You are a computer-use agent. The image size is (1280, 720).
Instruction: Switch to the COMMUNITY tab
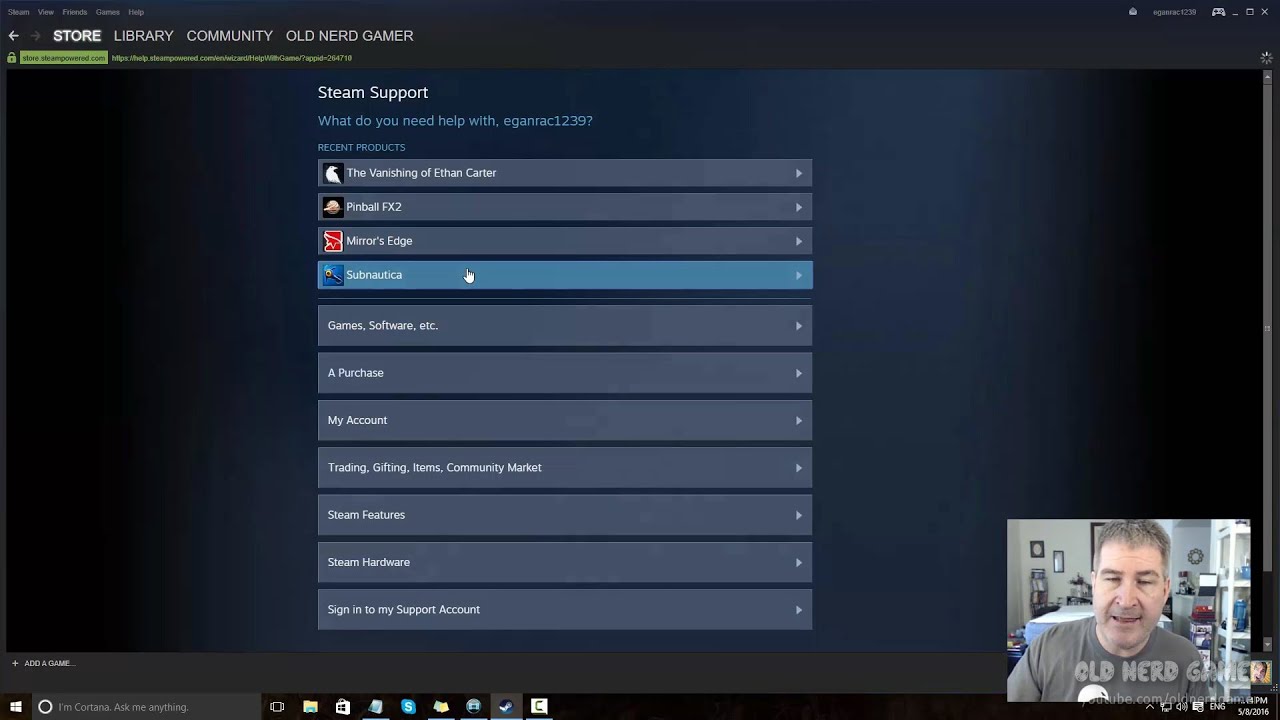[x=229, y=35]
